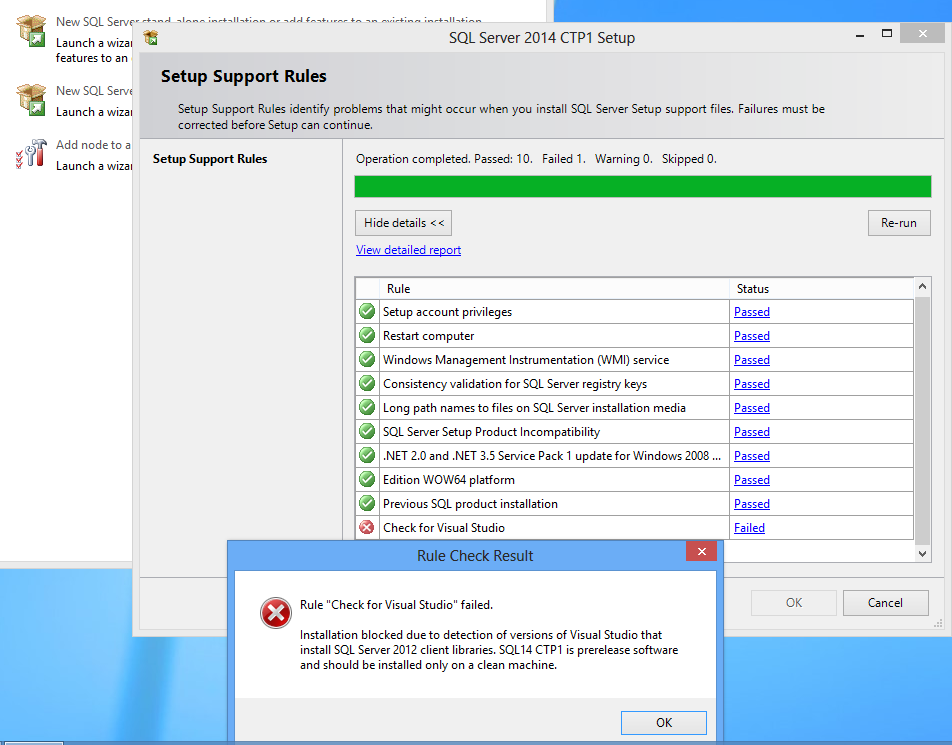Click the green progress bar
This screenshot has width=952, height=745.
pos(643,186)
